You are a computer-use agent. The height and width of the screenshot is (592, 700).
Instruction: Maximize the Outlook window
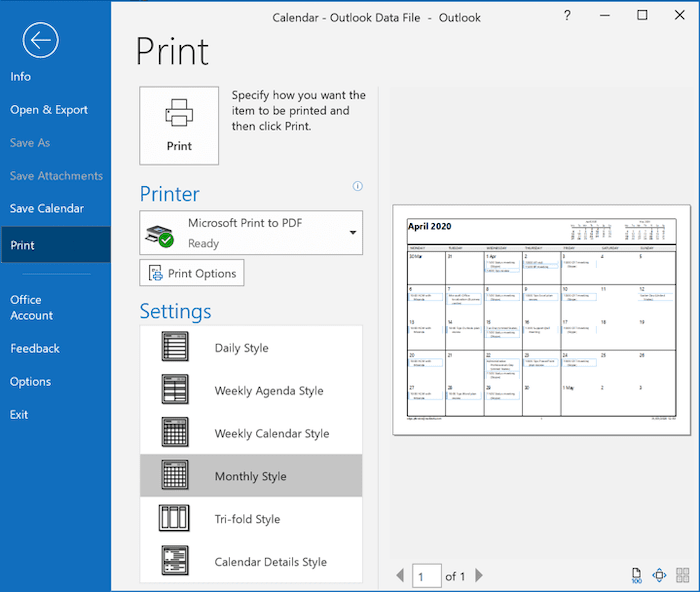click(x=642, y=16)
